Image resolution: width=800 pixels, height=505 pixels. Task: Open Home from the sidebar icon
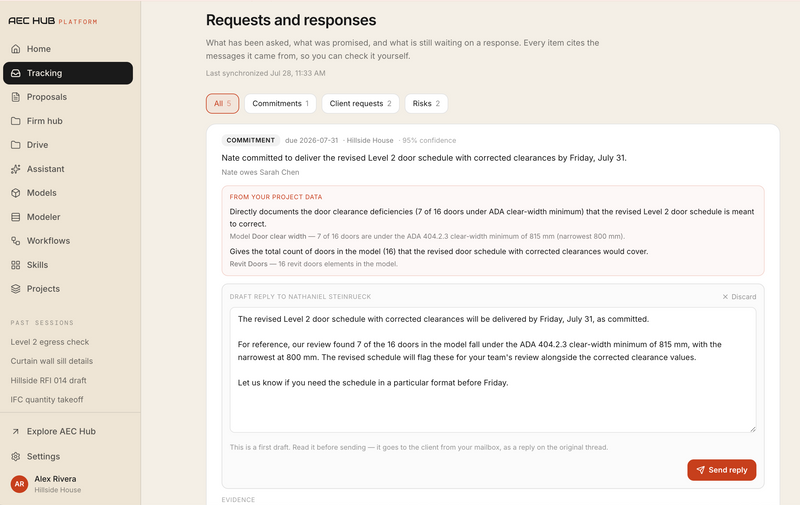point(16,49)
